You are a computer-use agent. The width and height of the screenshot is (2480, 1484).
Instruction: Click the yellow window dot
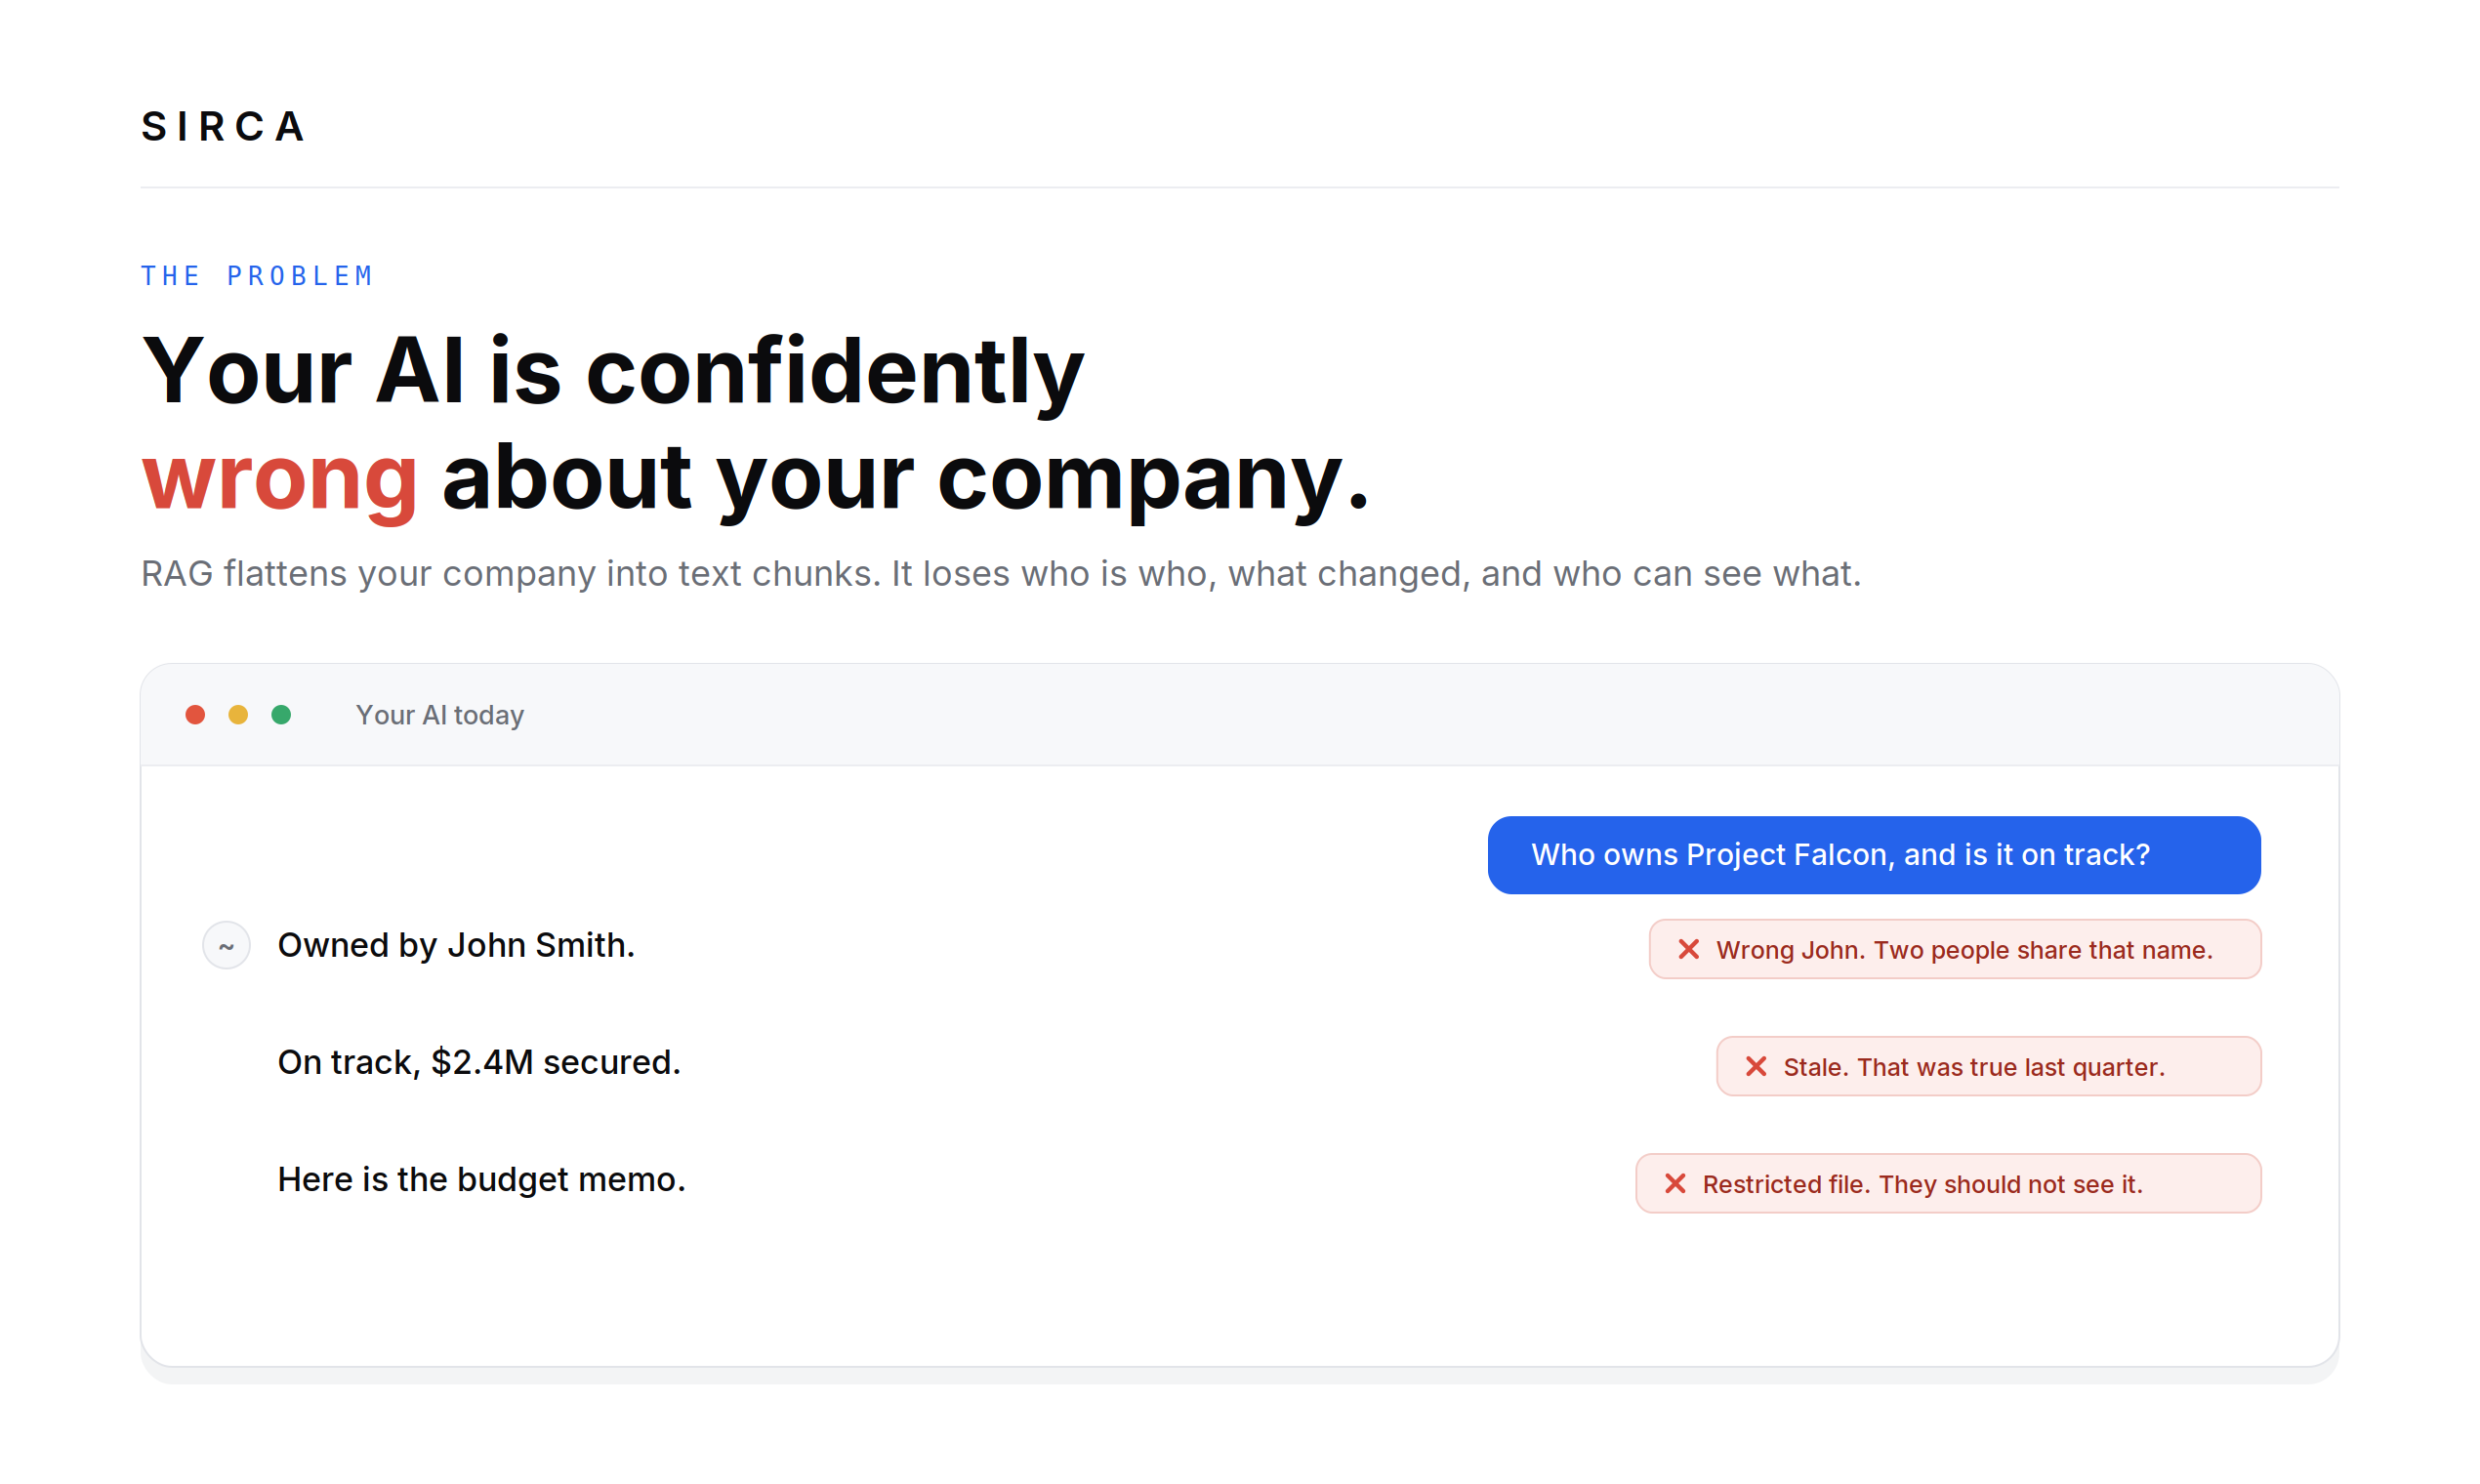[238, 714]
